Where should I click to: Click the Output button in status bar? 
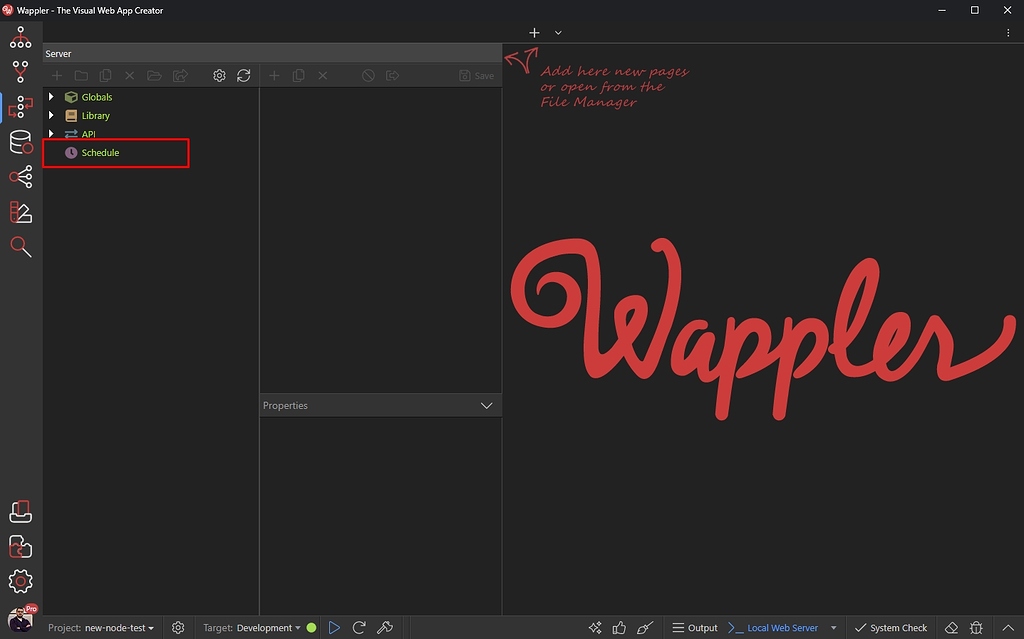[695, 628]
